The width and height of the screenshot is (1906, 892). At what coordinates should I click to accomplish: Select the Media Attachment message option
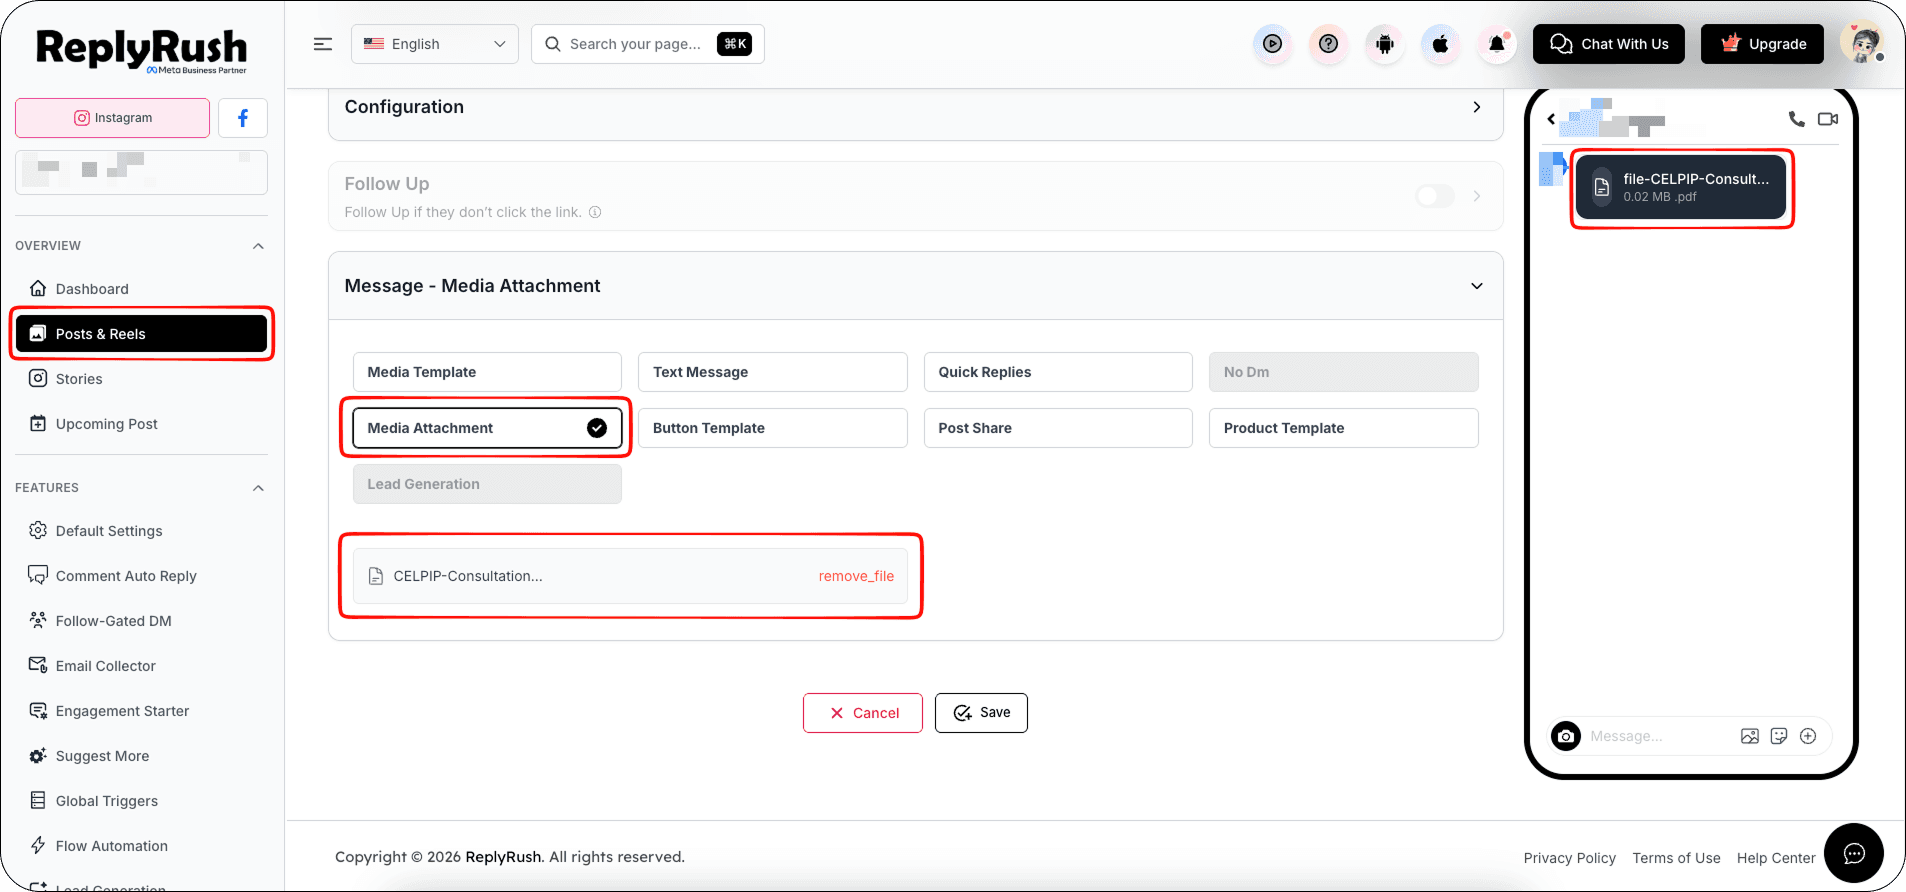(x=487, y=428)
